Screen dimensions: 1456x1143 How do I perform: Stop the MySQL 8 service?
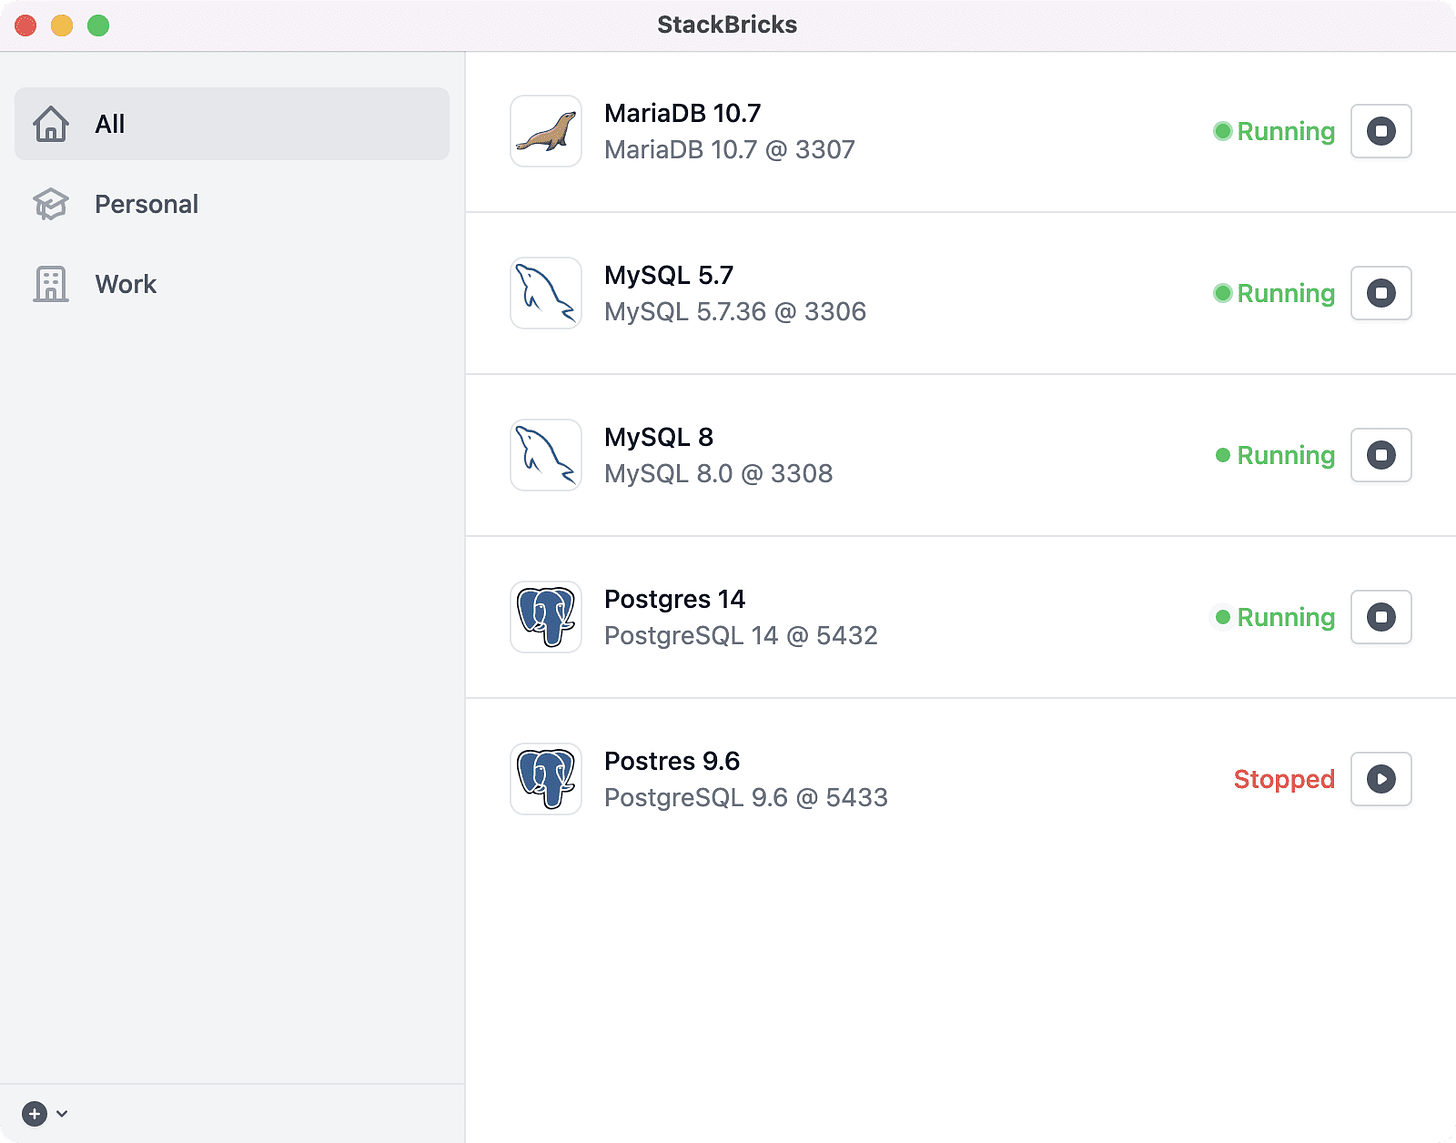(x=1381, y=455)
